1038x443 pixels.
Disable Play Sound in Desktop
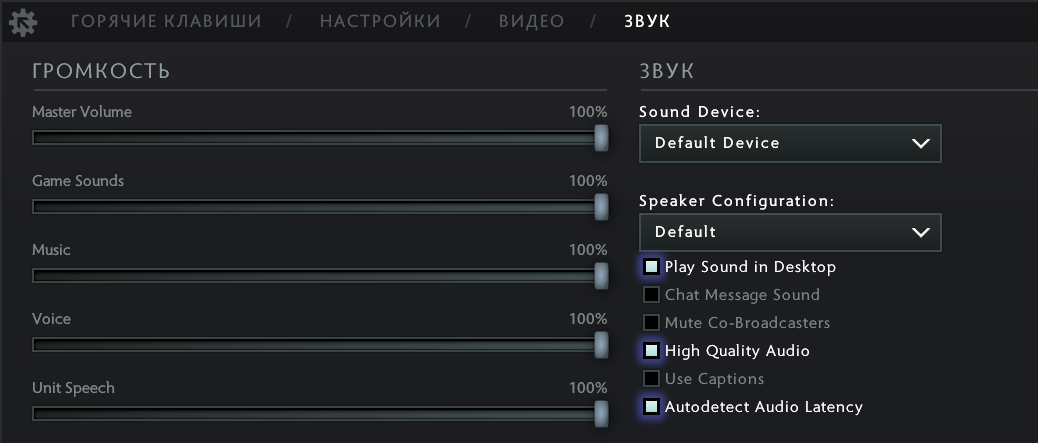point(651,267)
